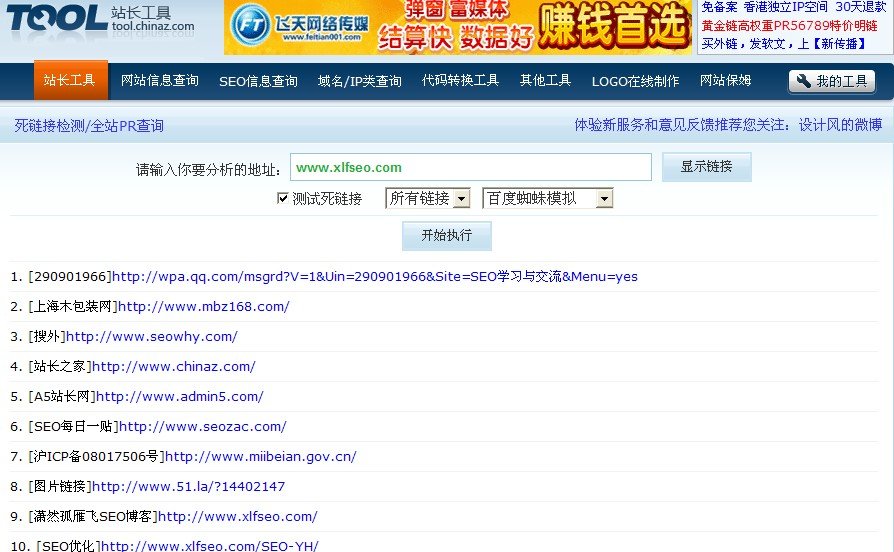Open the 飞天网络传媒 banner advertisement
This screenshot has width=894, height=552.
[x=458, y=27]
